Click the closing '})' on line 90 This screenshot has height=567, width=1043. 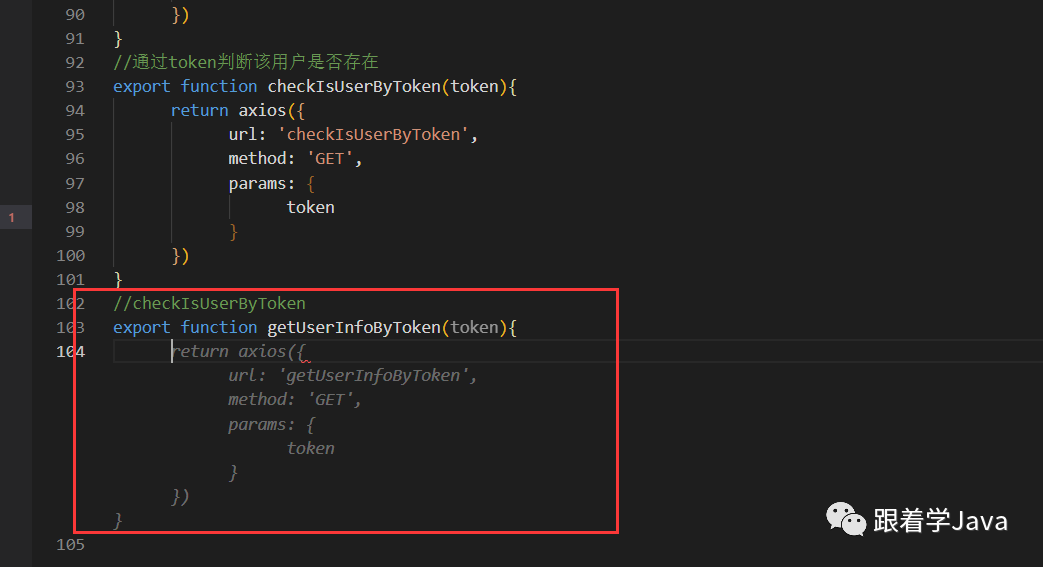(x=180, y=15)
